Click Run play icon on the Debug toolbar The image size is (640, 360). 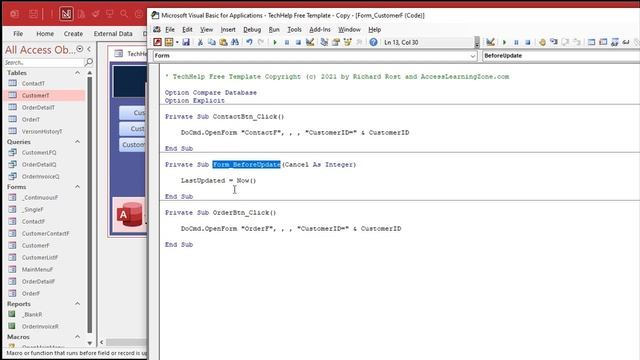point(504,42)
